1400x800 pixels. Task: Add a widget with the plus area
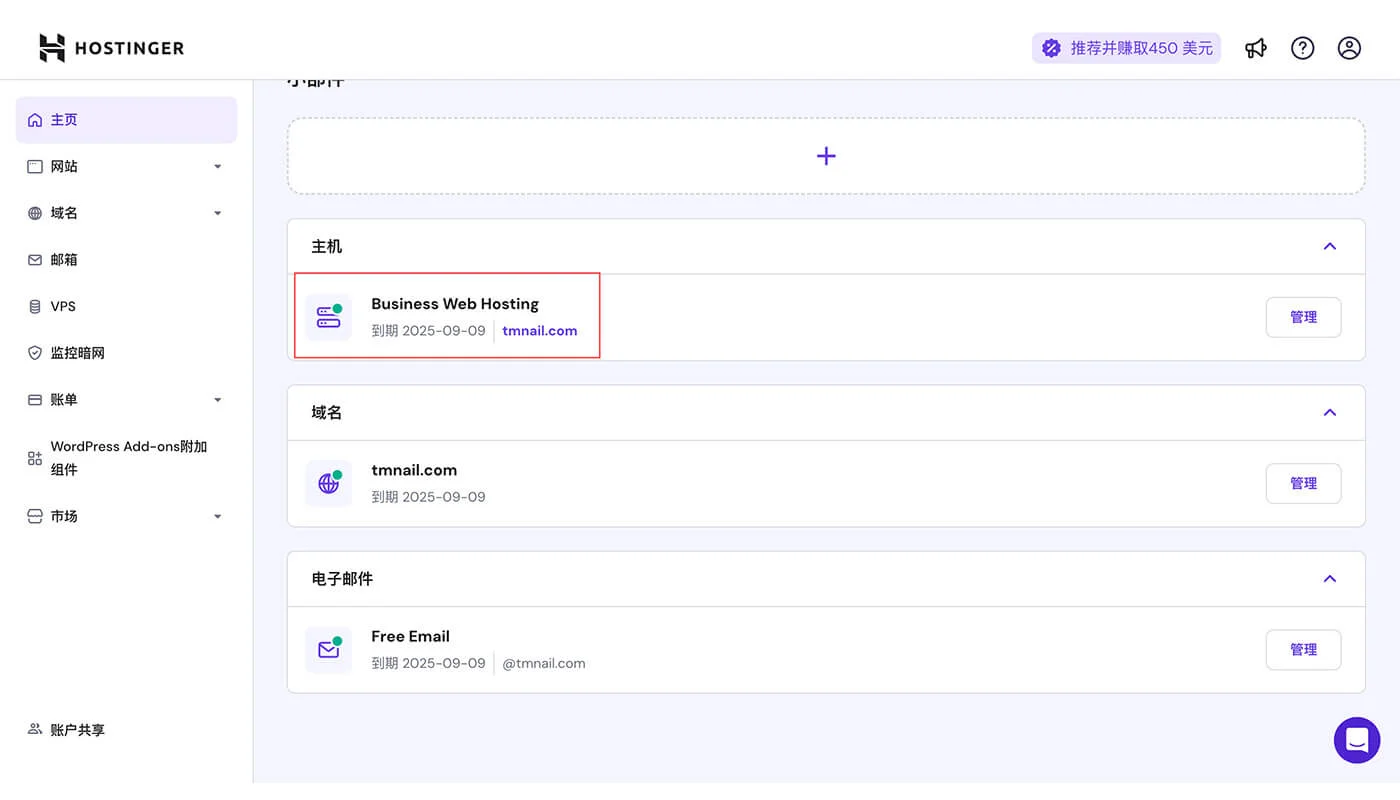[826, 156]
